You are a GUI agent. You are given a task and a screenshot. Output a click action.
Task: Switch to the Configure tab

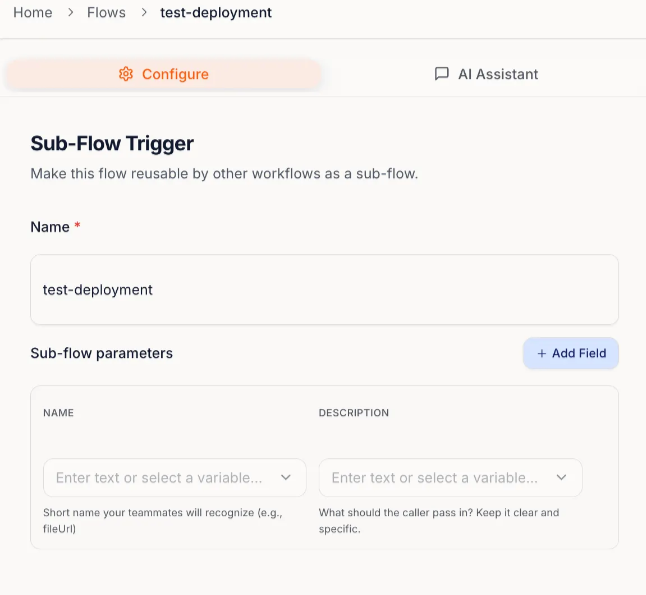coord(164,74)
